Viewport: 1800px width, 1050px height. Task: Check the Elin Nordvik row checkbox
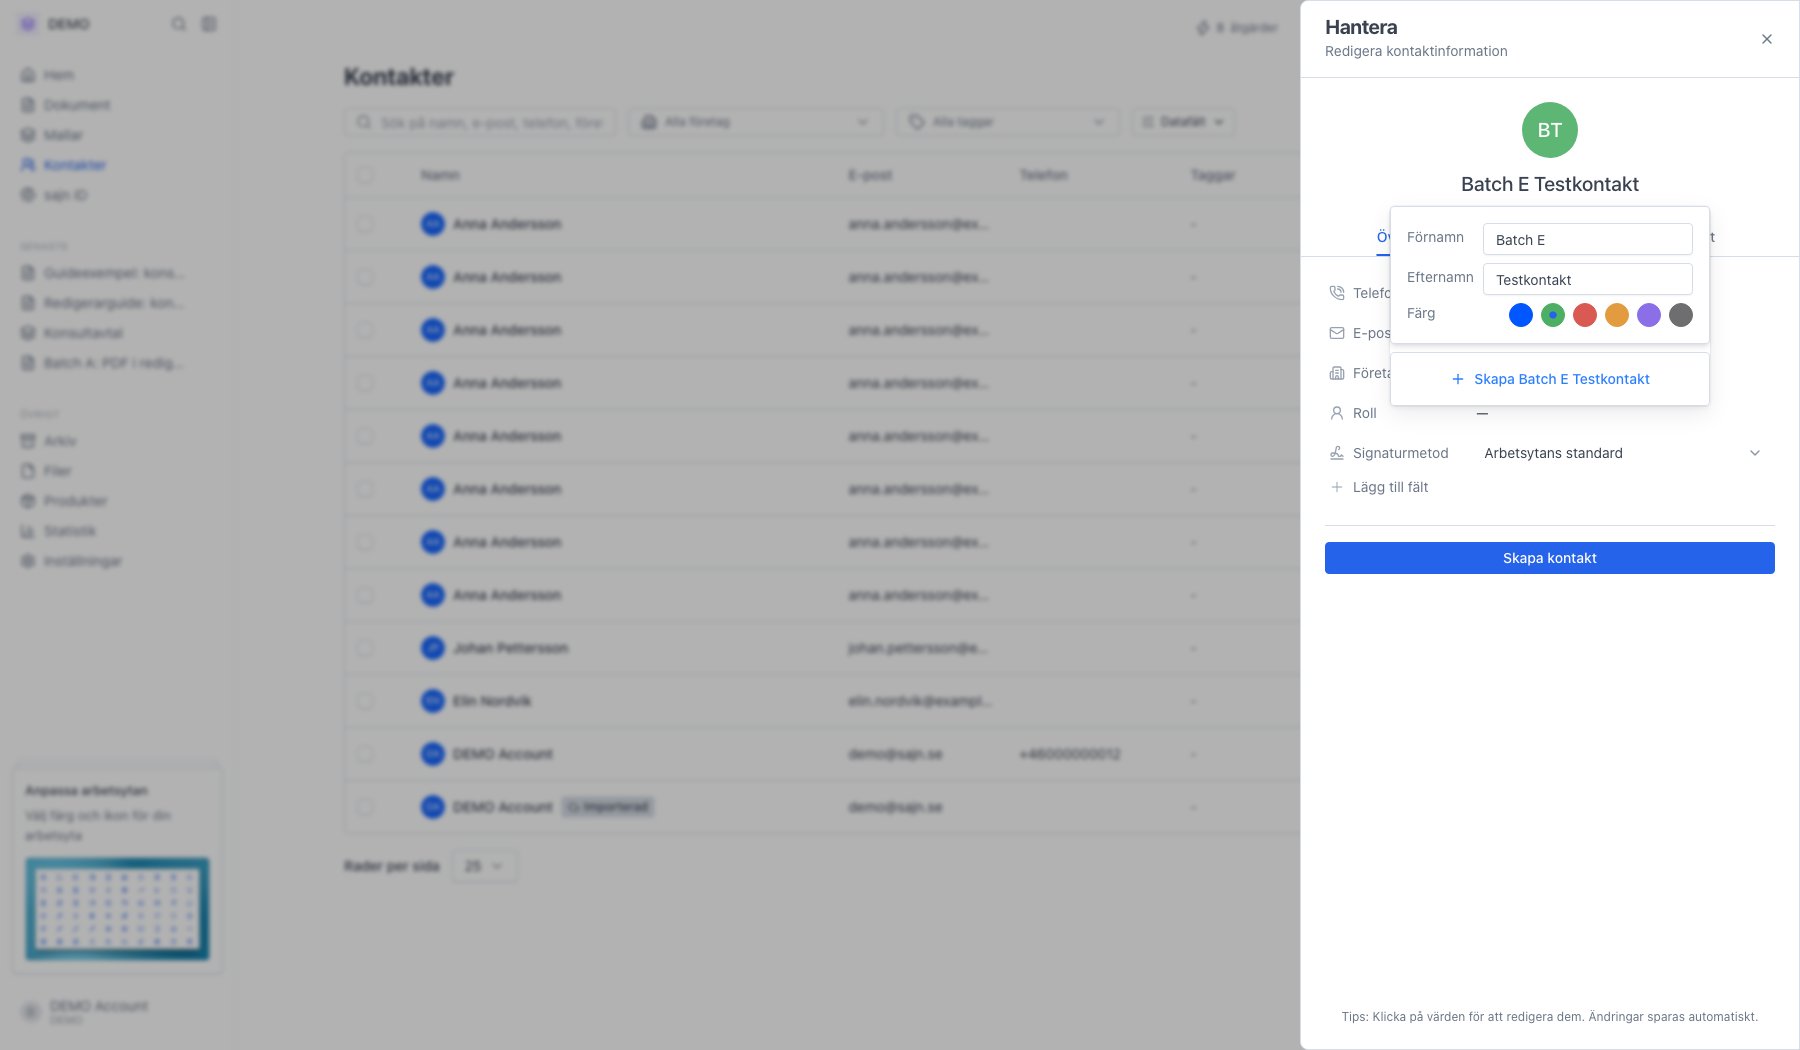pos(365,701)
